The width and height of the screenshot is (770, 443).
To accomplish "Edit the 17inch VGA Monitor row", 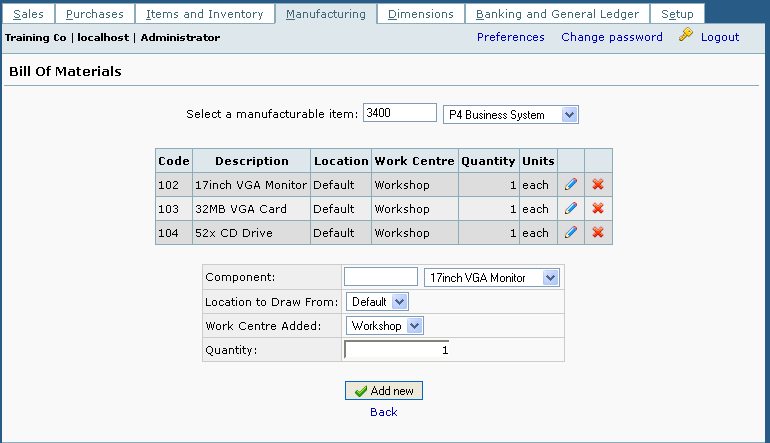I will [570, 185].
